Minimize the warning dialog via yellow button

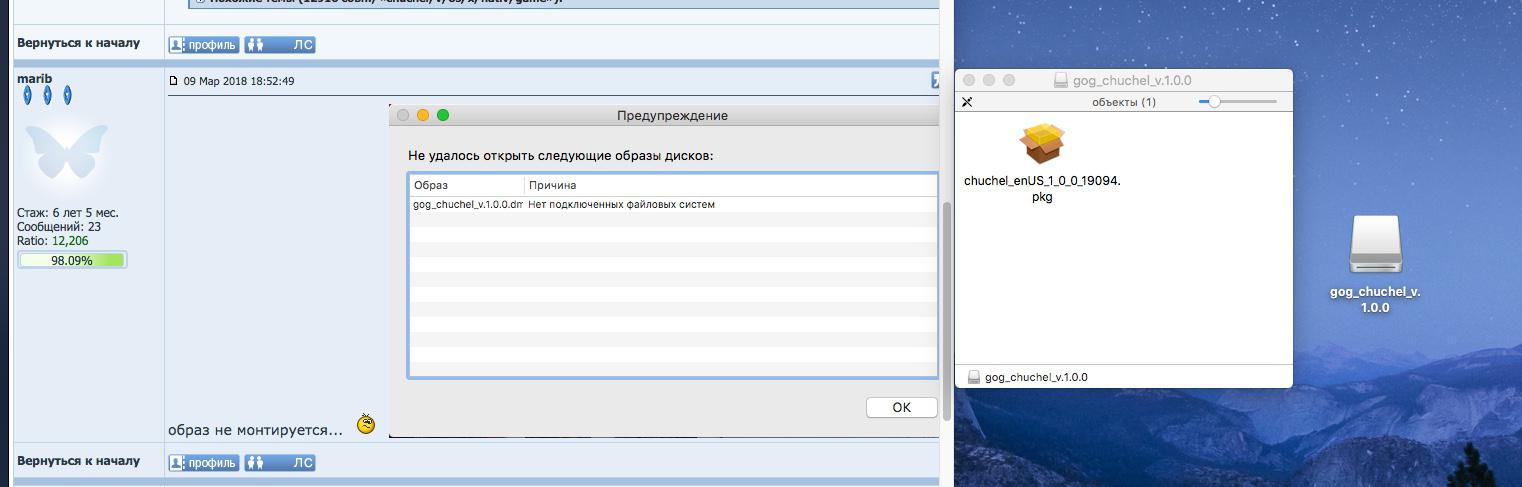[423, 115]
